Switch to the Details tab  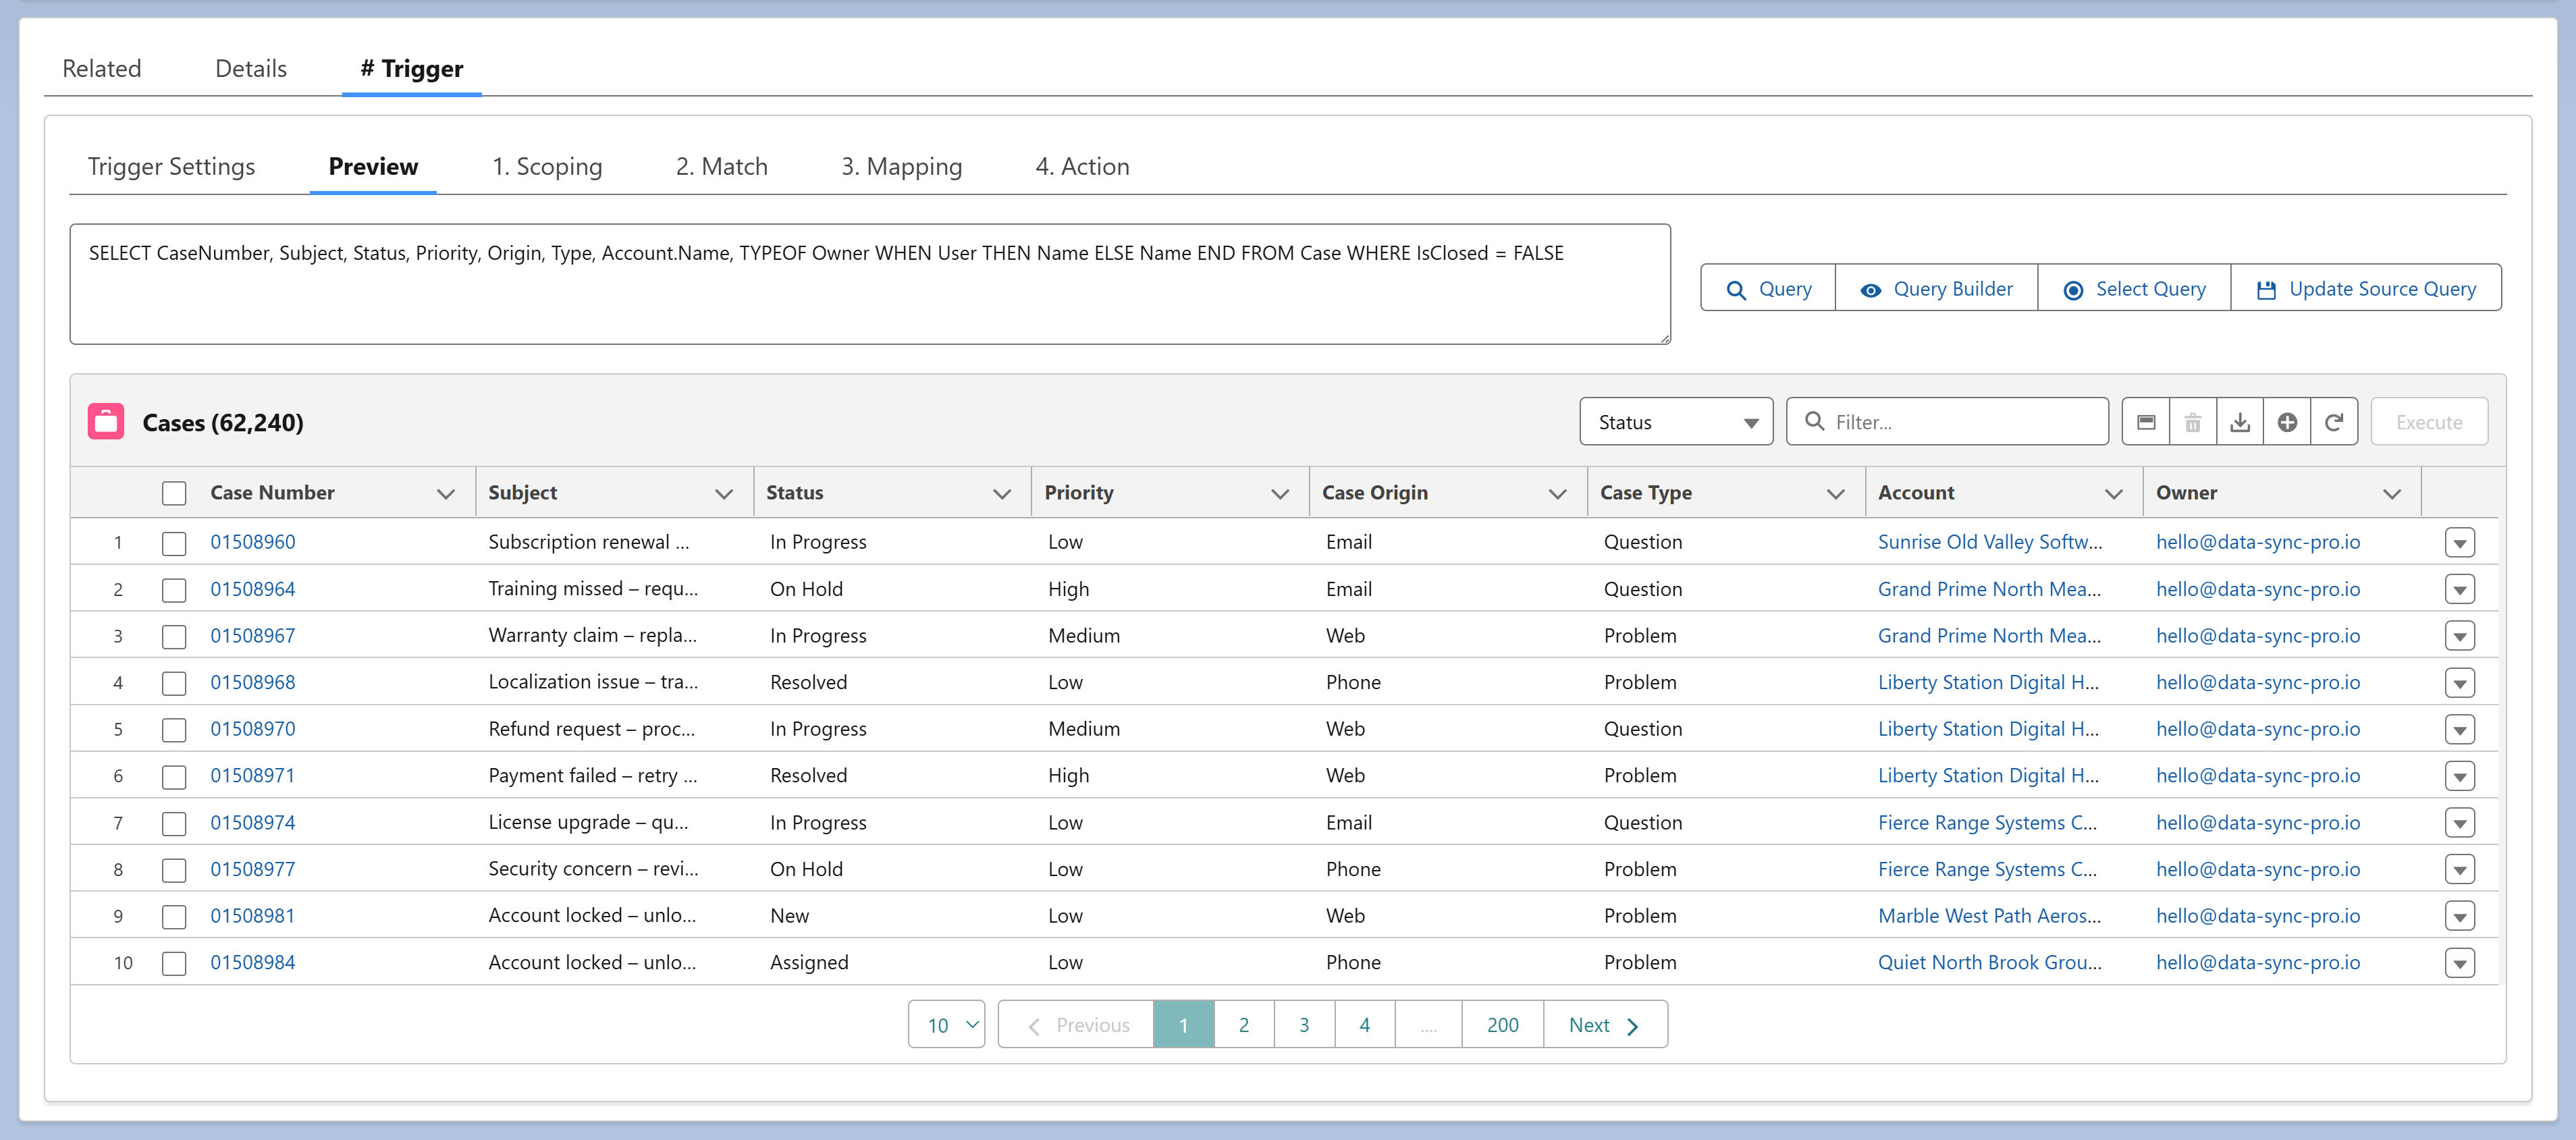pyautogui.click(x=251, y=68)
